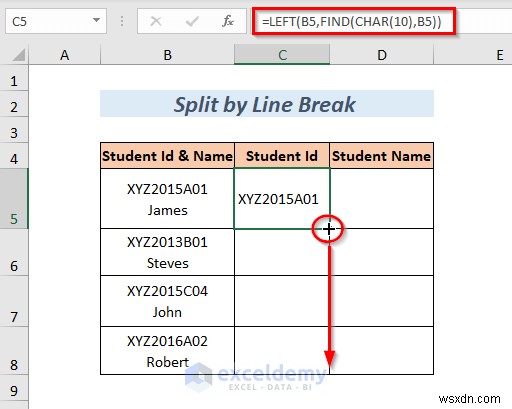Select empty Student Name cell beside John
This screenshot has height=409, width=512.
click(382, 301)
